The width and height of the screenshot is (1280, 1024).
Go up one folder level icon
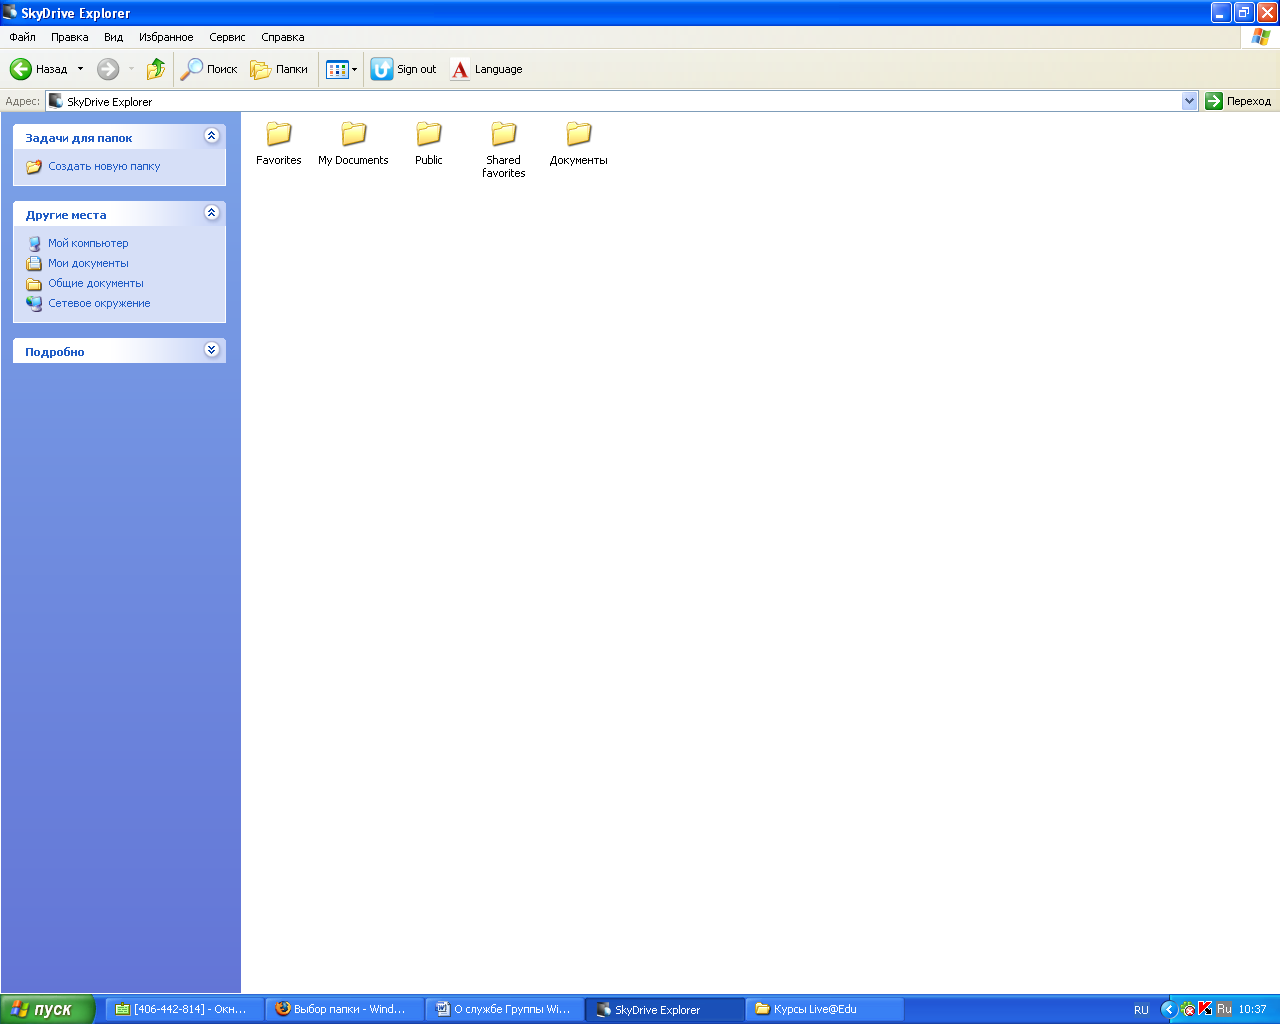pyautogui.click(x=155, y=69)
